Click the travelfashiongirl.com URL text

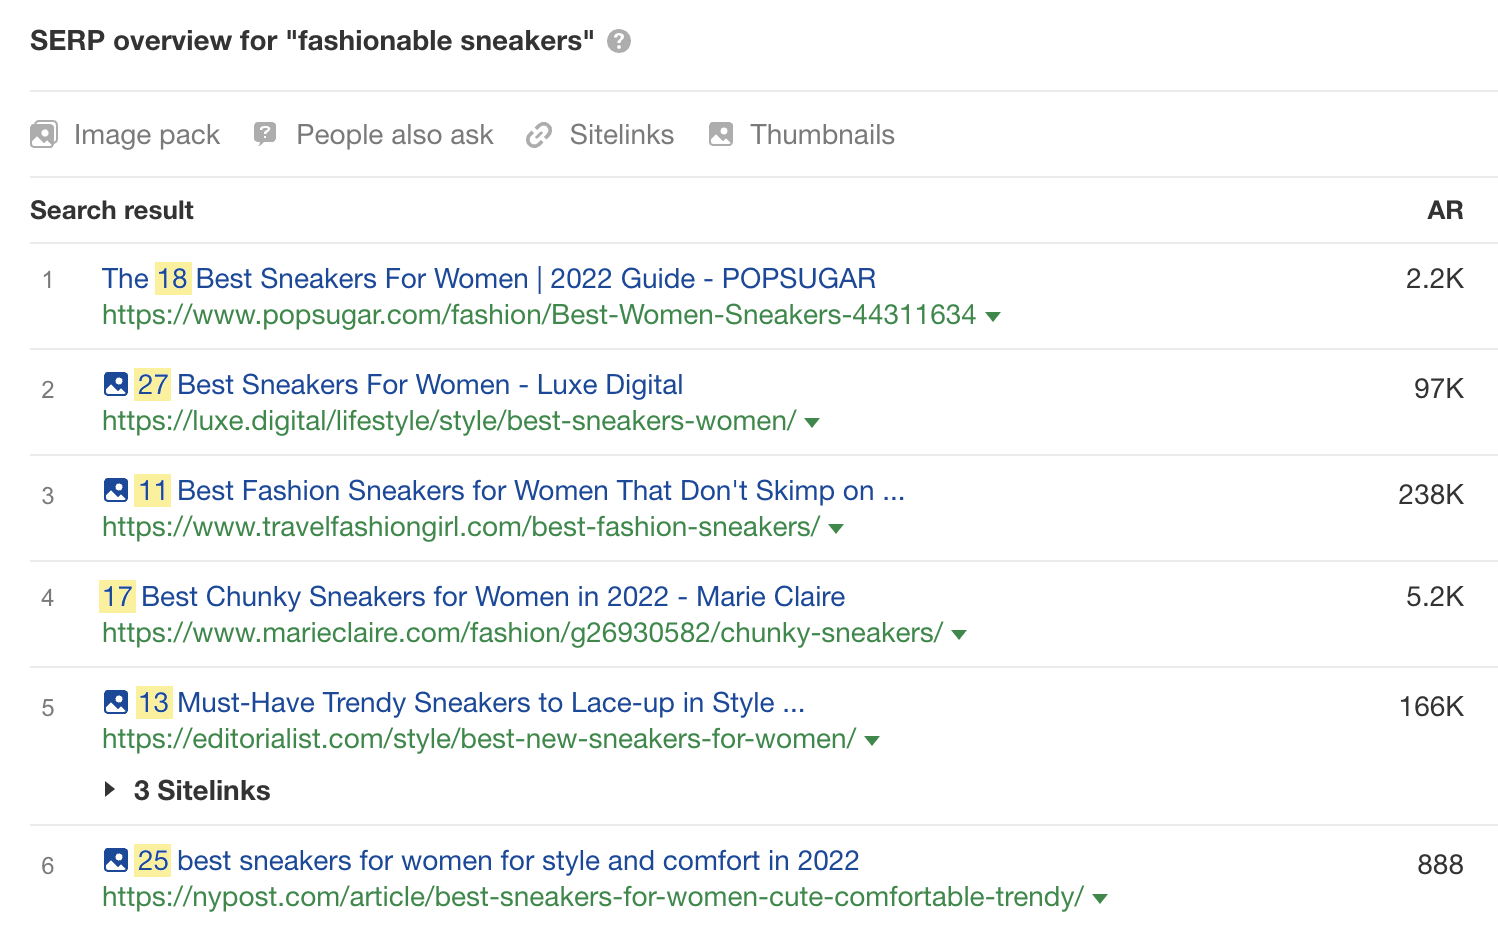click(459, 527)
